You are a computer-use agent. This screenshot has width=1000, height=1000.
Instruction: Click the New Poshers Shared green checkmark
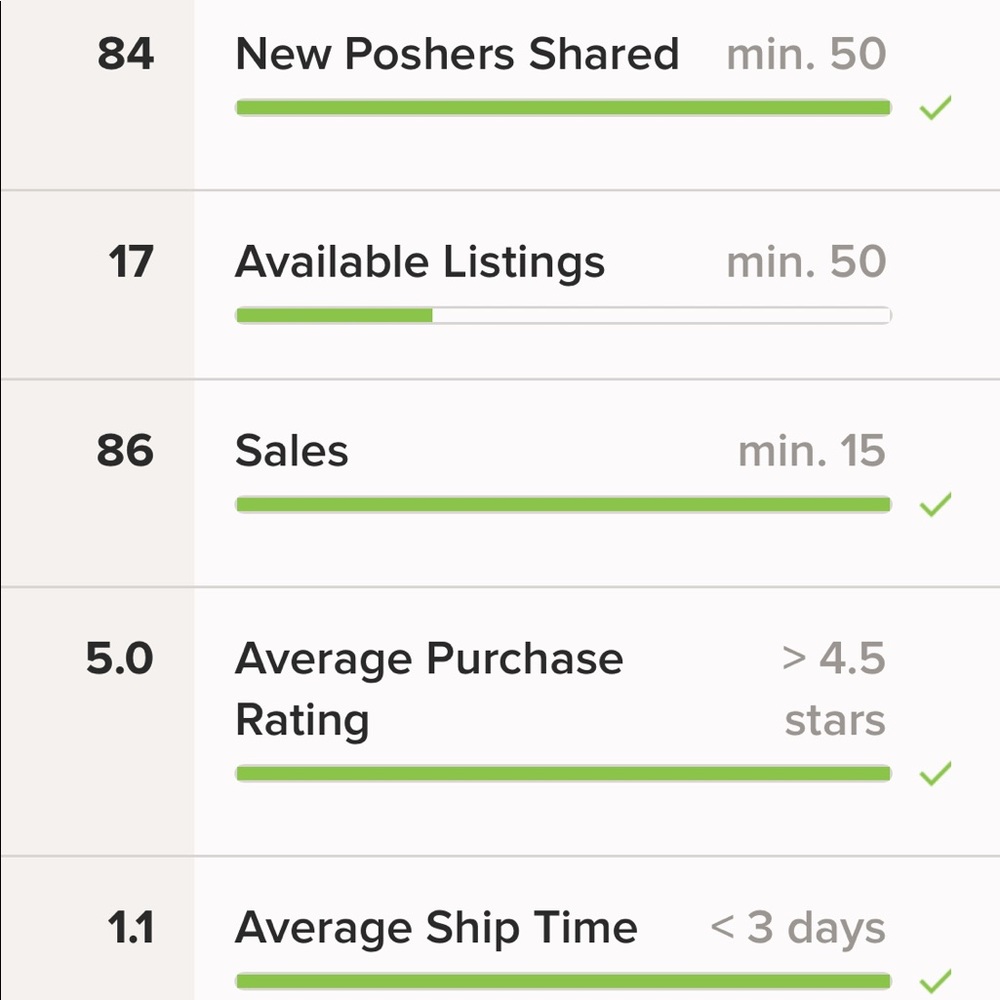935,107
